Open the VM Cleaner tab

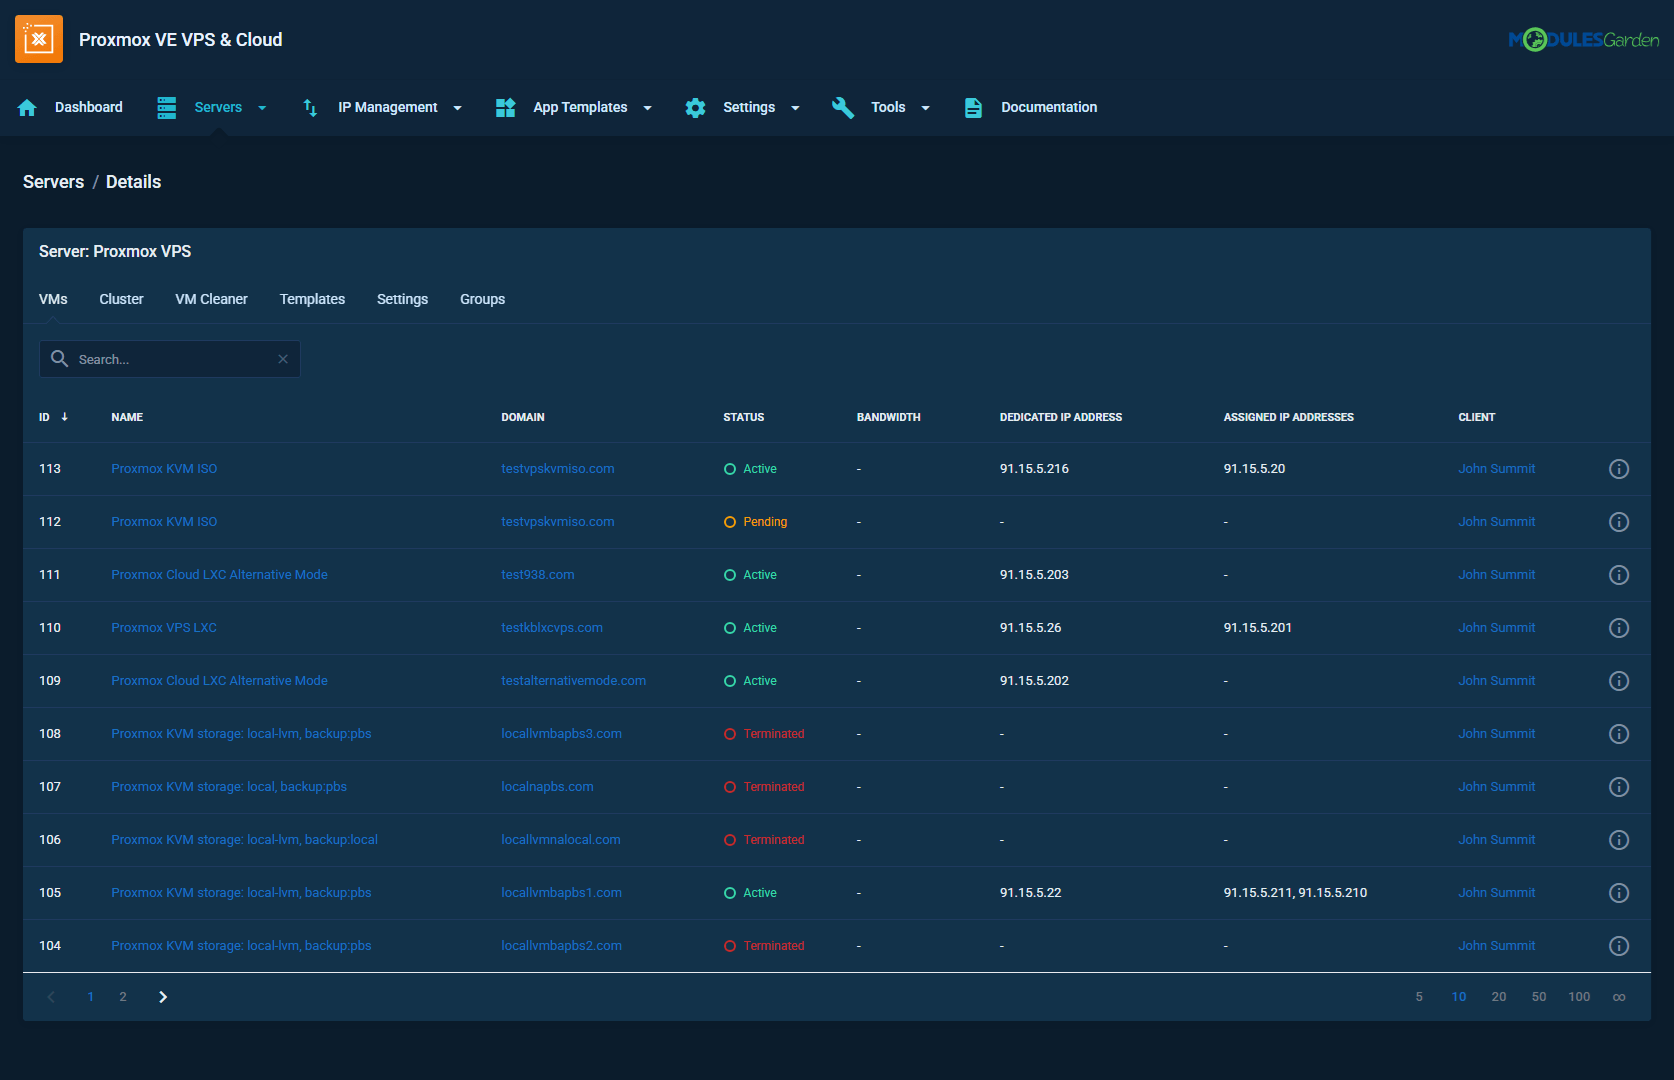click(211, 299)
